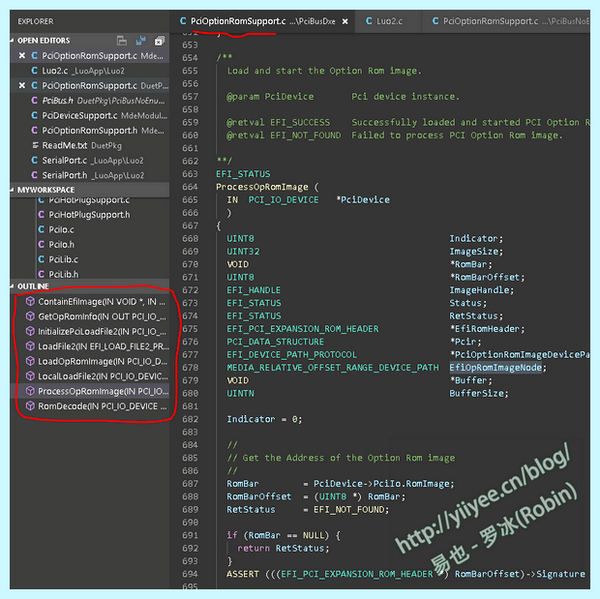This screenshot has height=599, width=600.
Task: Open PciLib.h in workspace tree
Action: pyautogui.click(x=90, y=274)
